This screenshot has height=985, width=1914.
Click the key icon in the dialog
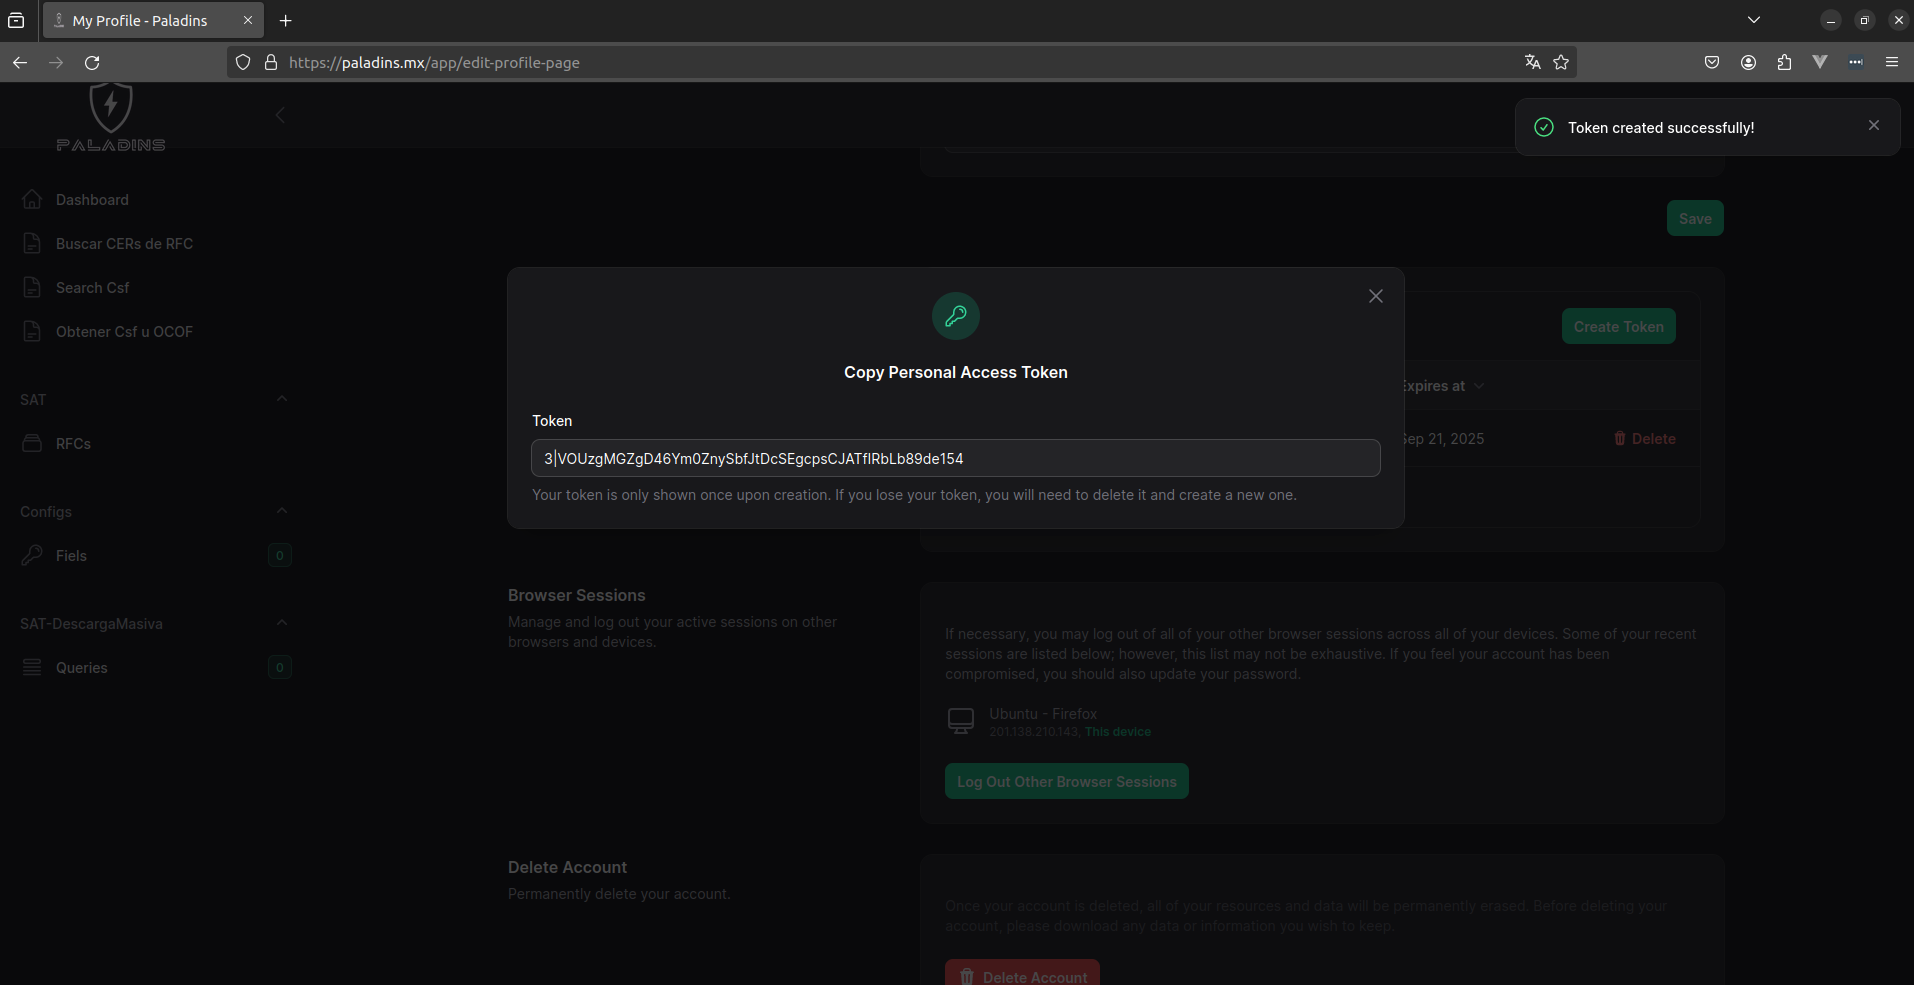tap(956, 316)
